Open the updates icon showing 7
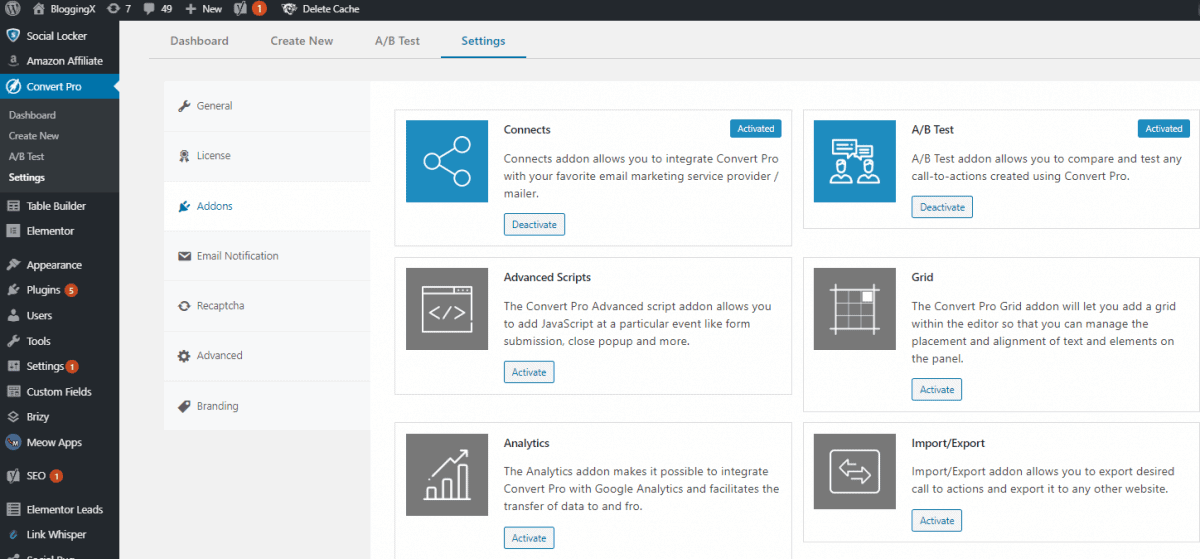Screen dimensions: 1200x559 [118, 9]
